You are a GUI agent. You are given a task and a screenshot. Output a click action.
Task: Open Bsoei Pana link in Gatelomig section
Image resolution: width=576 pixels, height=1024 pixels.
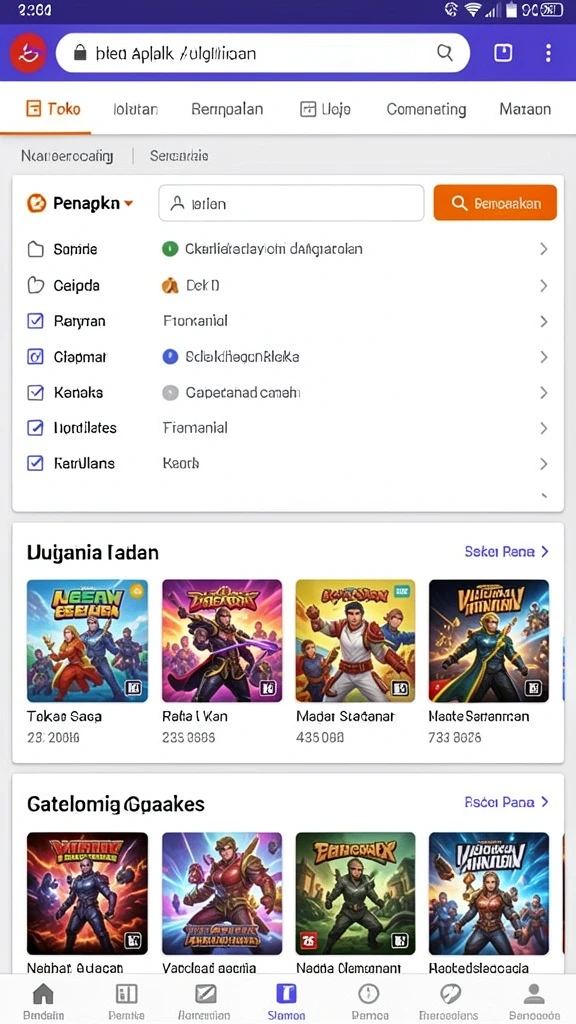pos(507,802)
